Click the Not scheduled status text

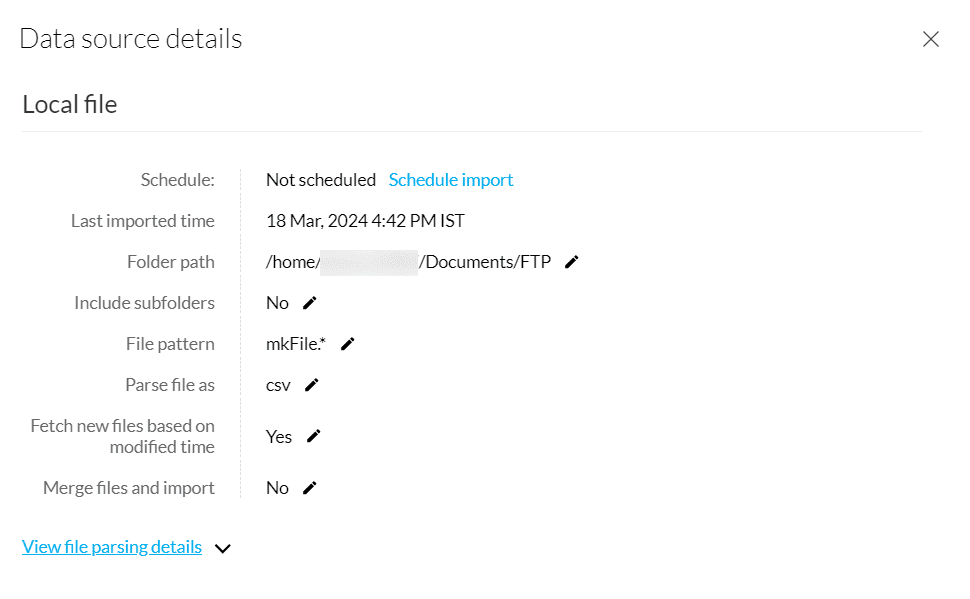click(321, 180)
